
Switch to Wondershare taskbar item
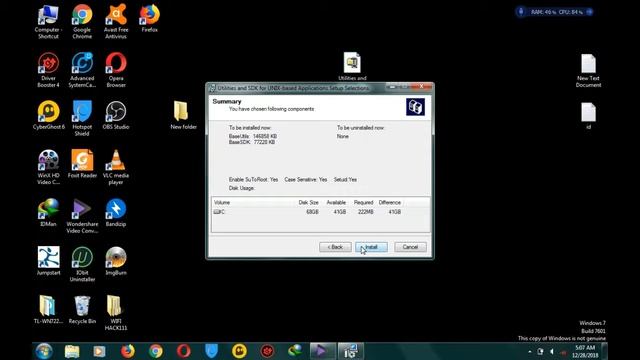322,351
